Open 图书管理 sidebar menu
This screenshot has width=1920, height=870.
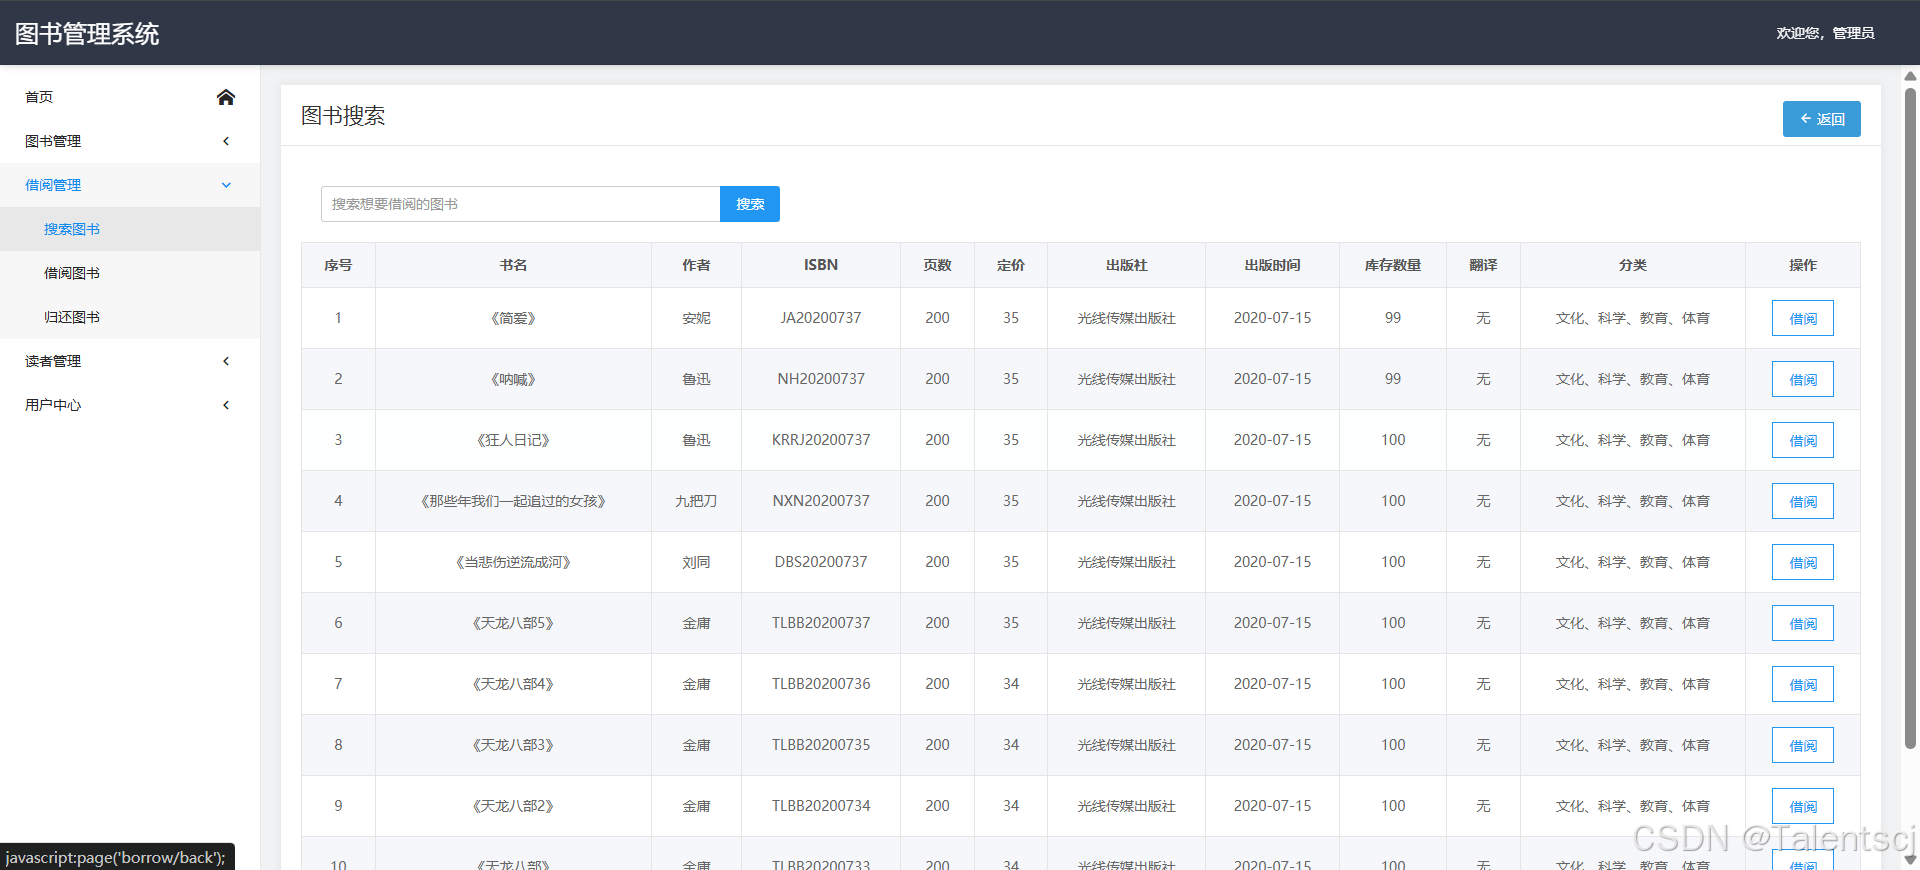pyautogui.click(x=130, y=141)
